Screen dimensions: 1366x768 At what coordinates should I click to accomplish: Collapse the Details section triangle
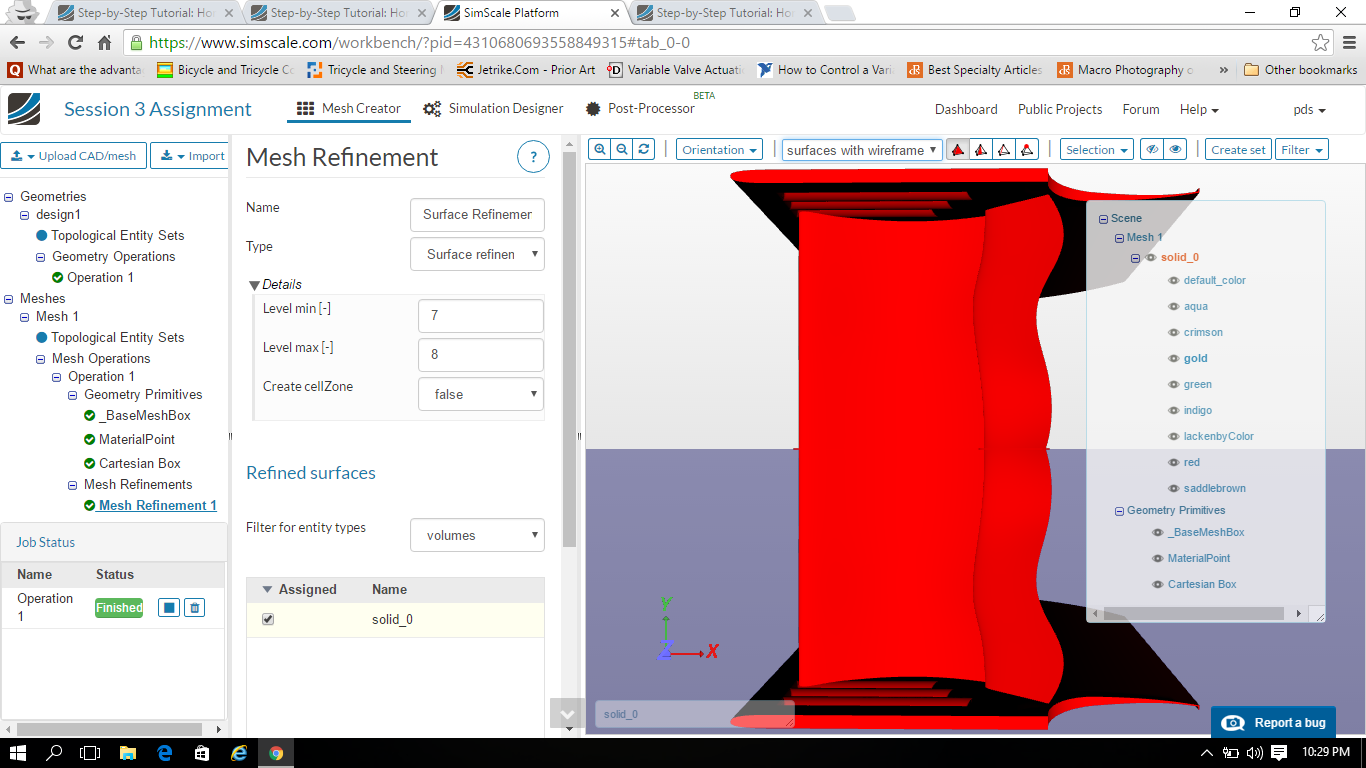255,285
